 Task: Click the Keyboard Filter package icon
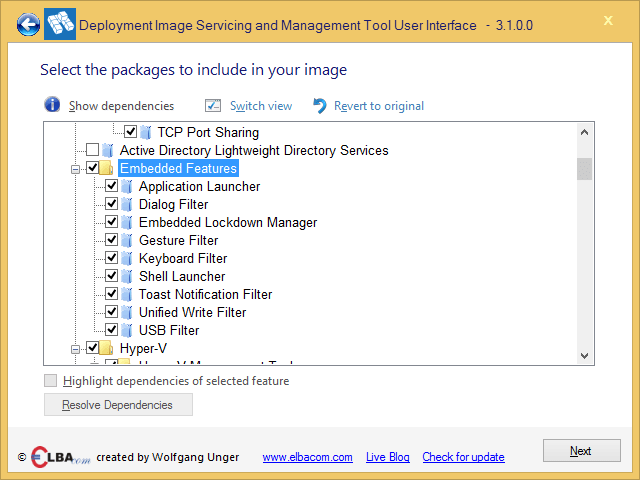(x=127, y=258)
